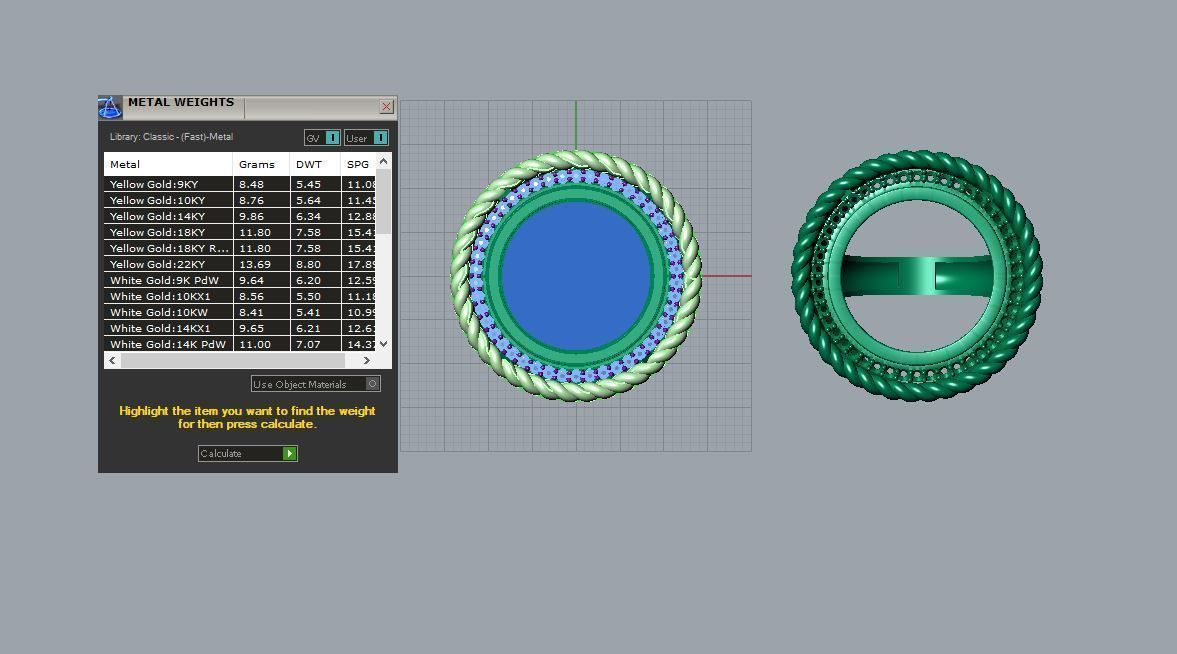Viewport: 1177px width, 654px height.
Task: Click the 9.64 grams value
Action: click(251, 280)
